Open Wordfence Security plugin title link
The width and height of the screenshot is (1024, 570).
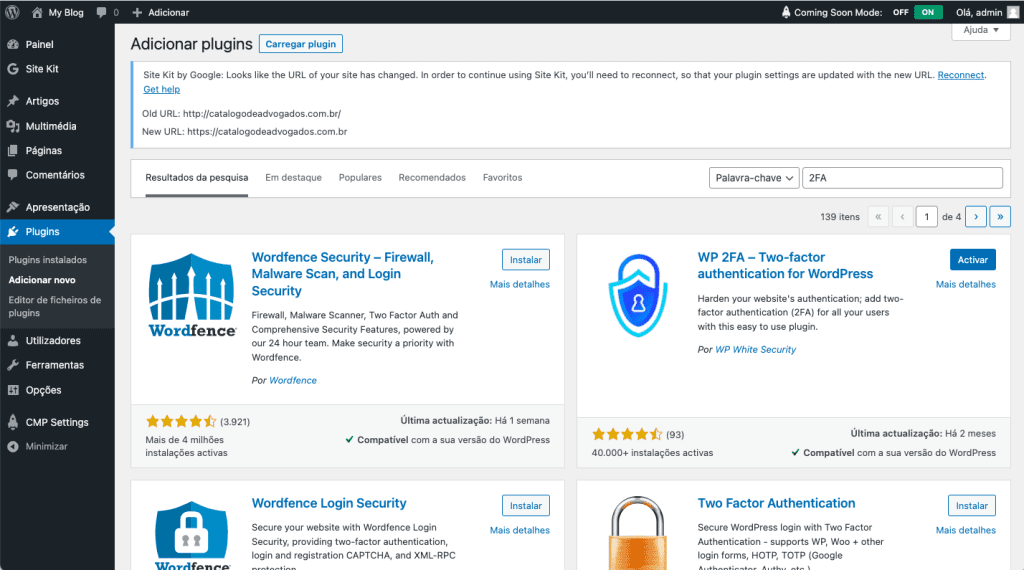[343, 274]
